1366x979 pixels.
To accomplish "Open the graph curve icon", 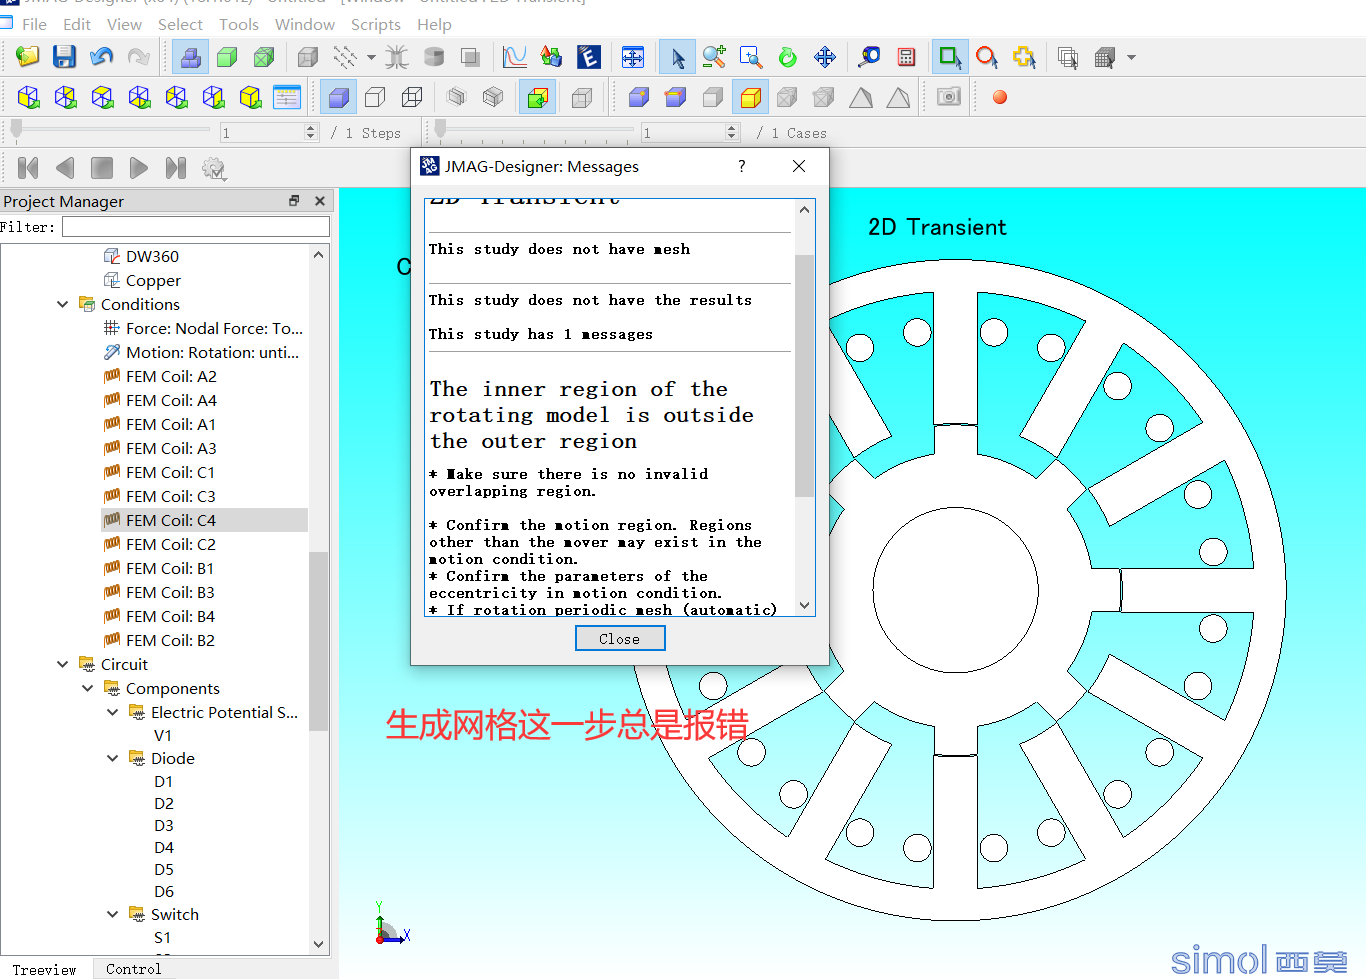I will pos(515,57).
